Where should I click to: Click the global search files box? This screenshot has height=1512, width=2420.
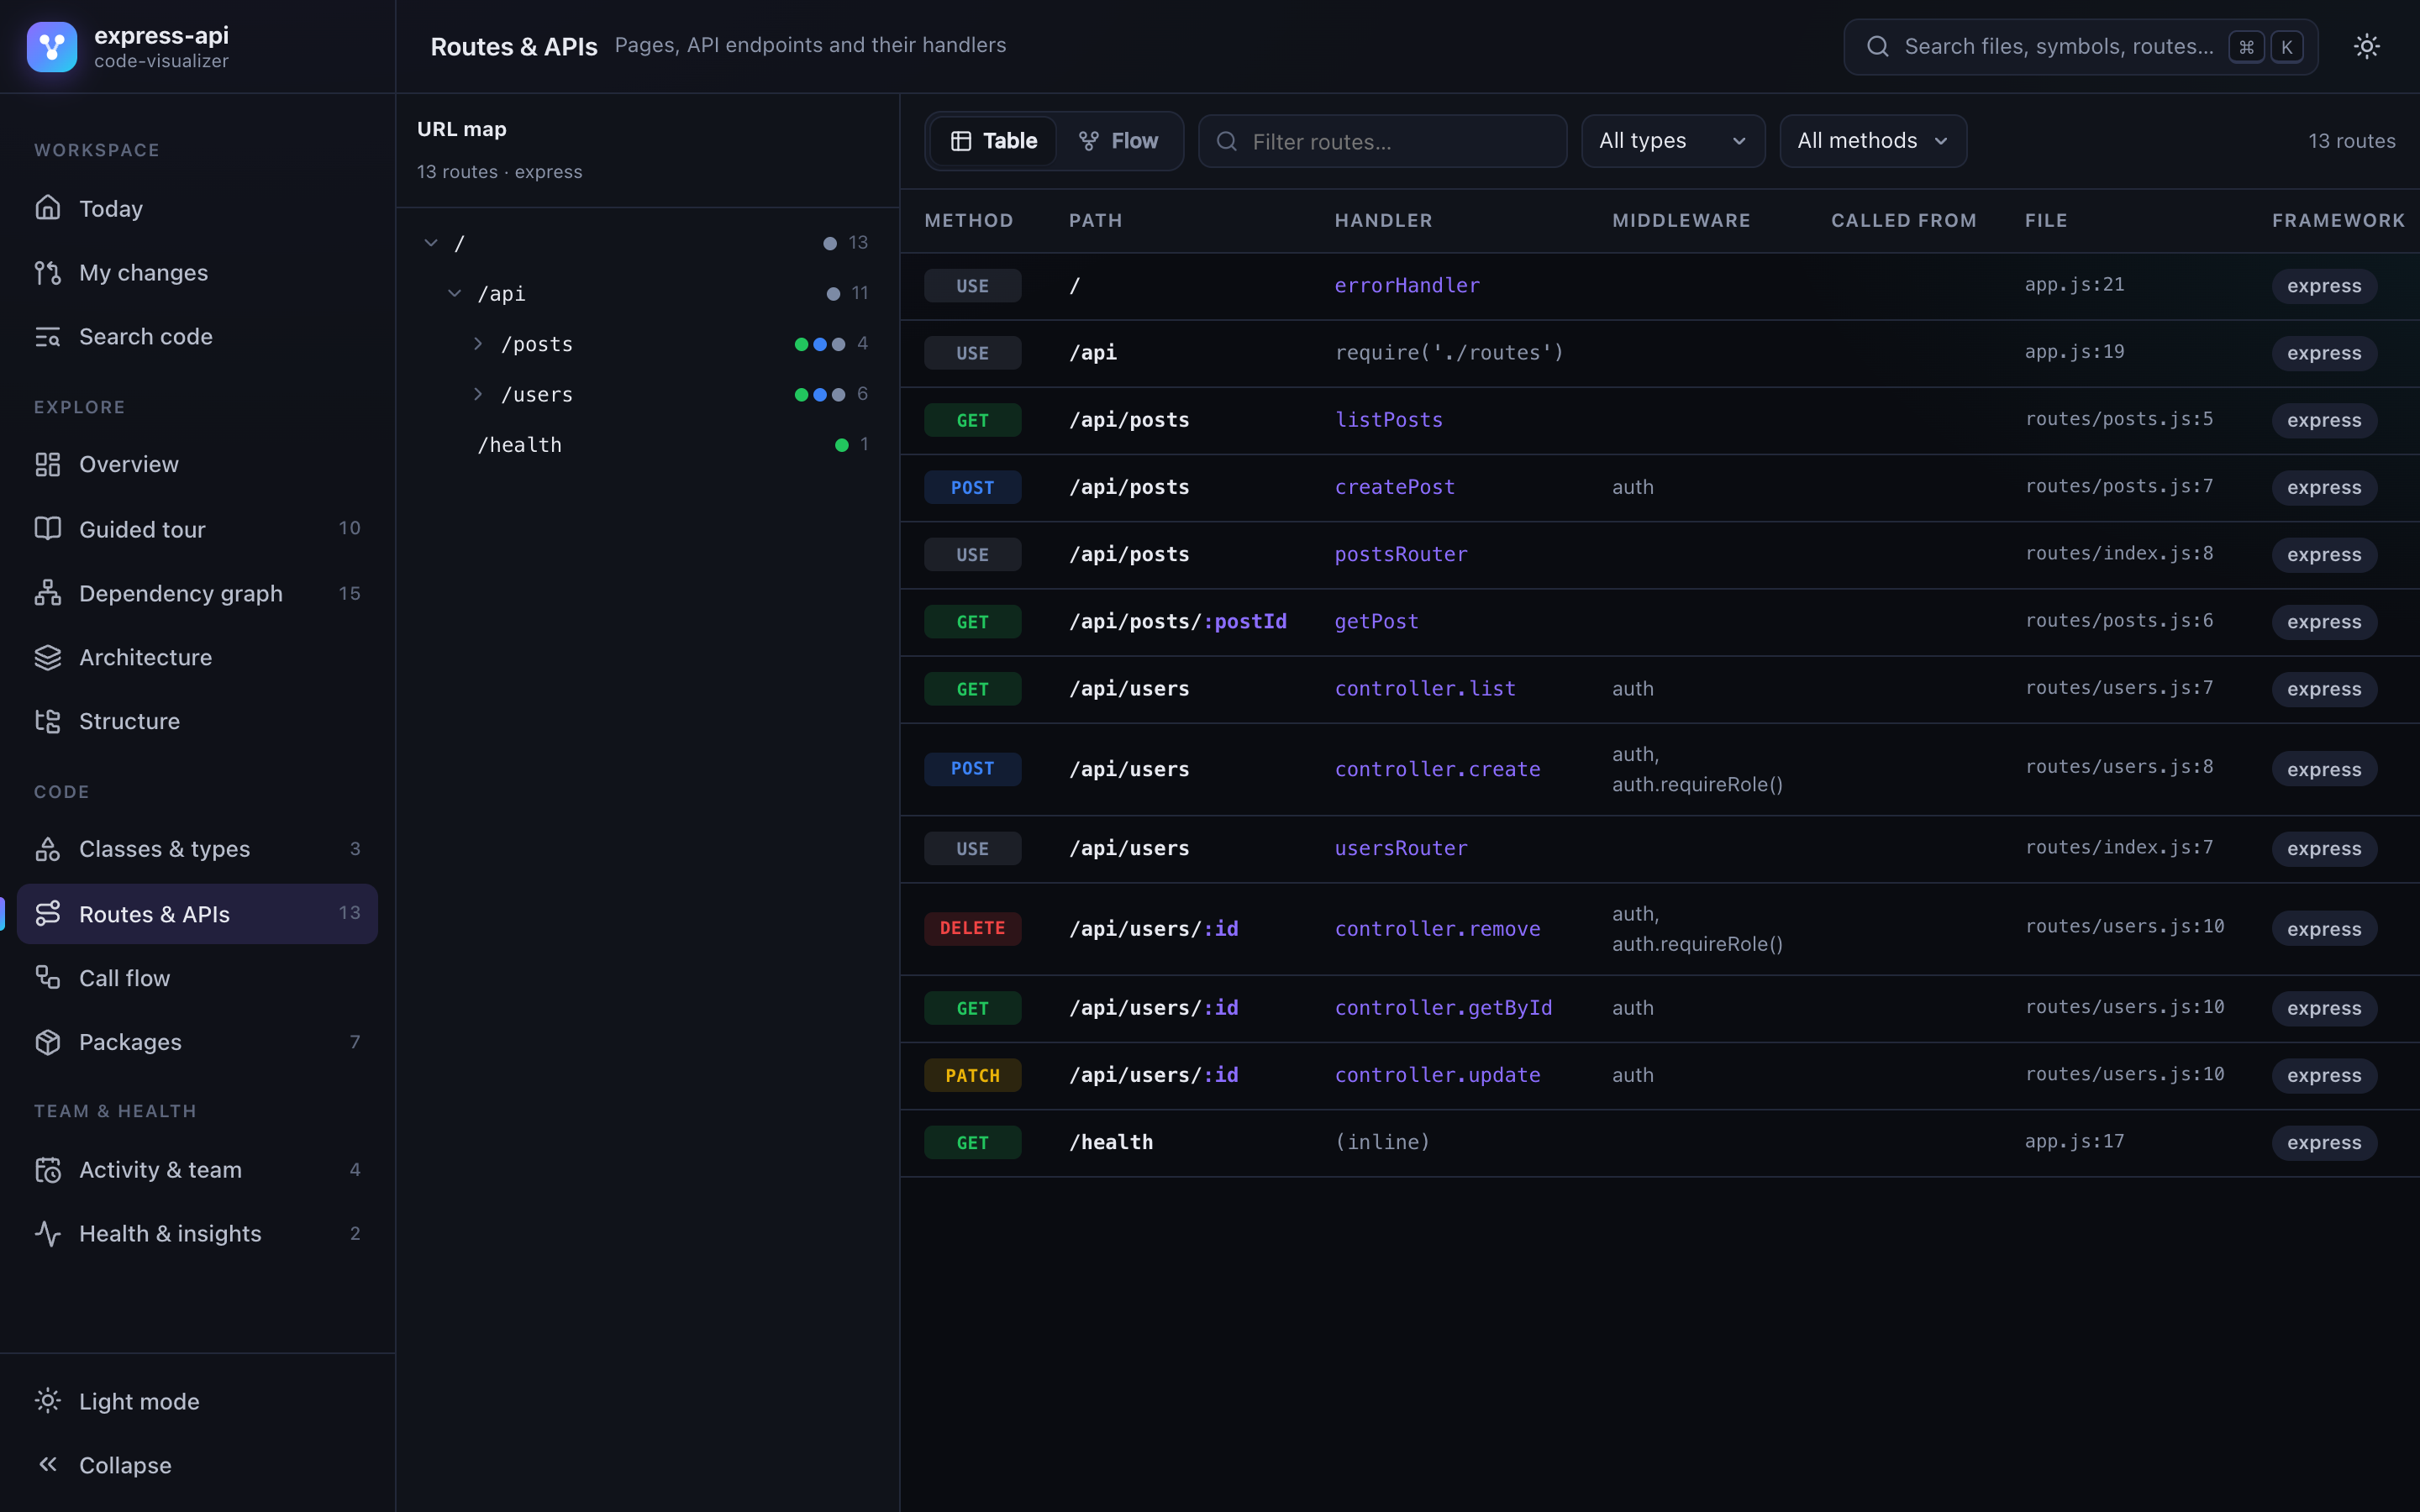[2080, 47]
